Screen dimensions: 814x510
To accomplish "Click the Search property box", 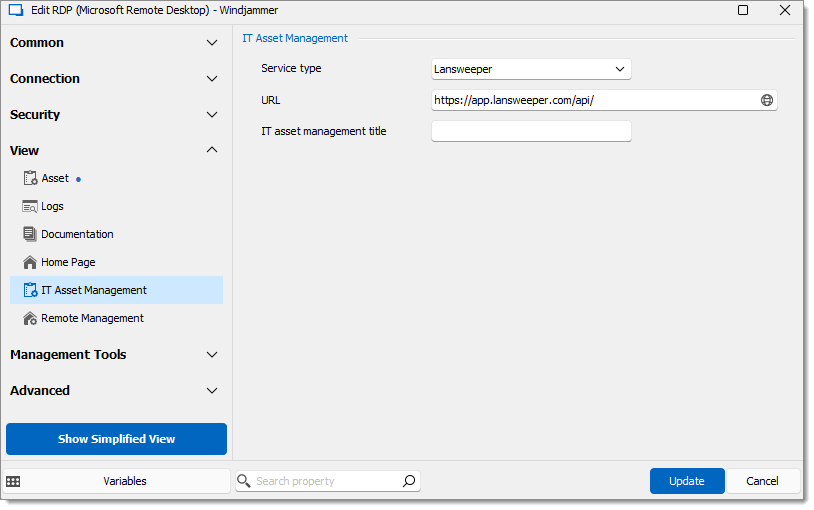I will tap(328, 481).
